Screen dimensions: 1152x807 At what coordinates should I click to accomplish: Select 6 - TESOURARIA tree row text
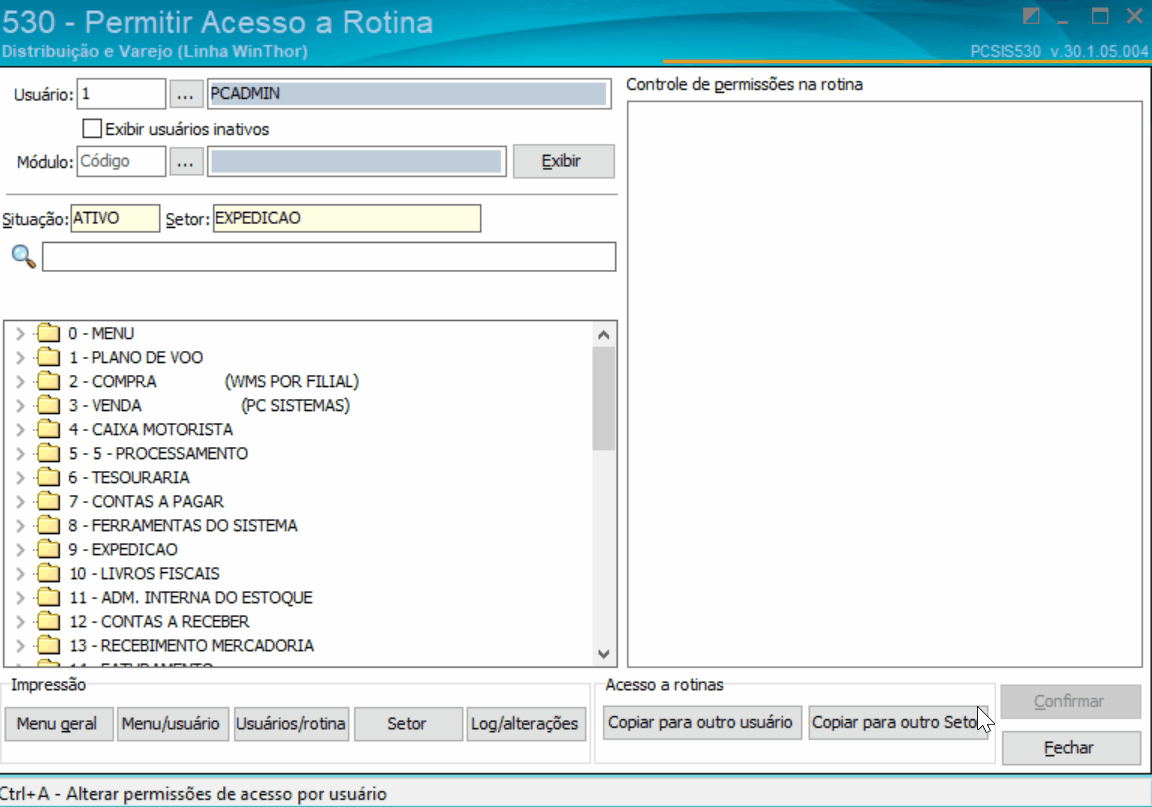click(129, 478)
